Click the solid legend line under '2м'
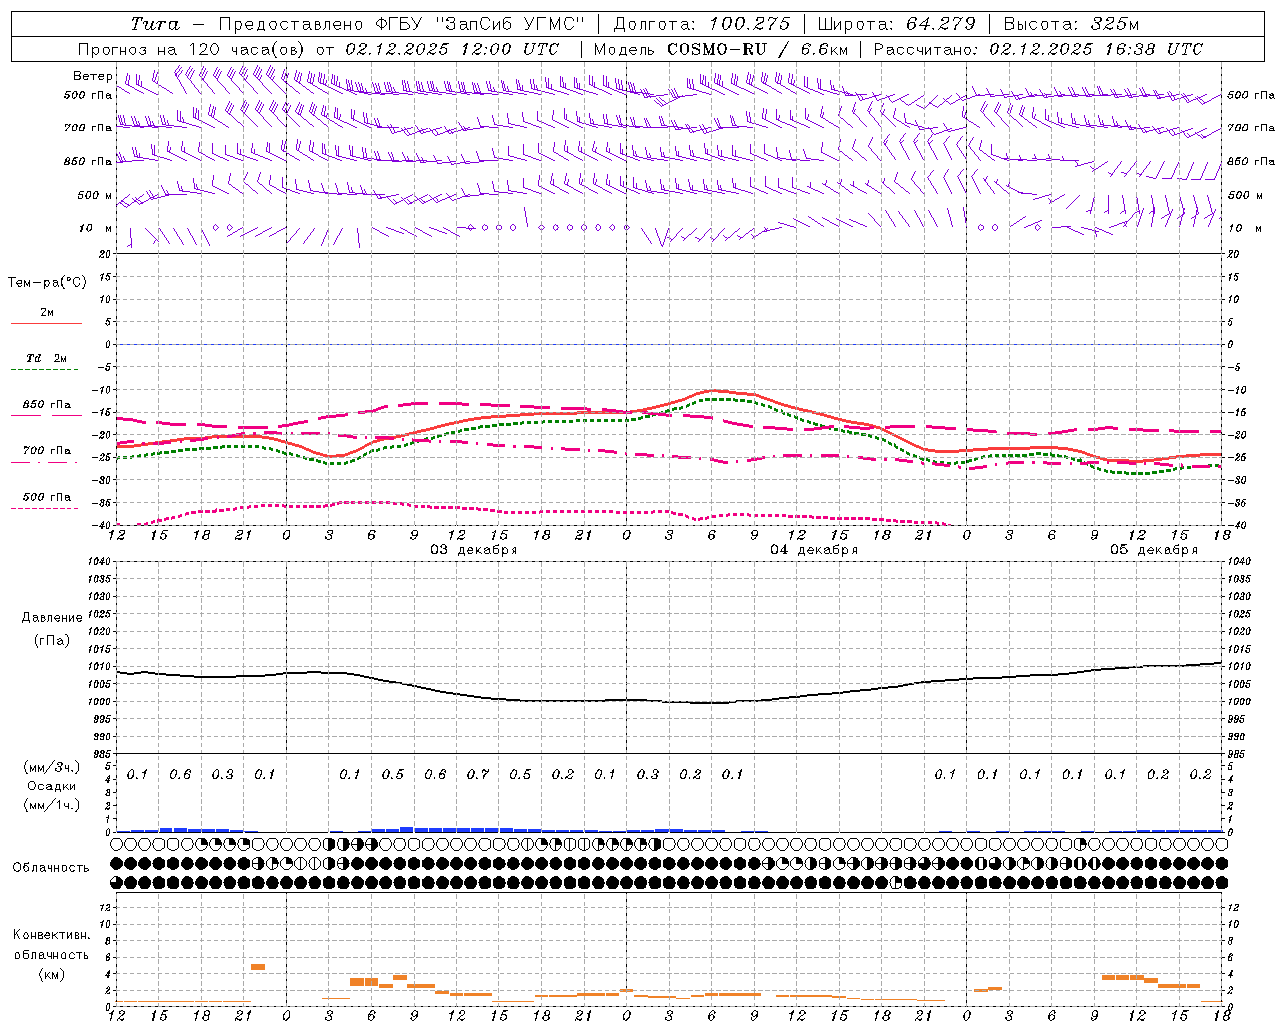The width and height of the screenshot is (1280, 1024). click(x=46, y=324)
